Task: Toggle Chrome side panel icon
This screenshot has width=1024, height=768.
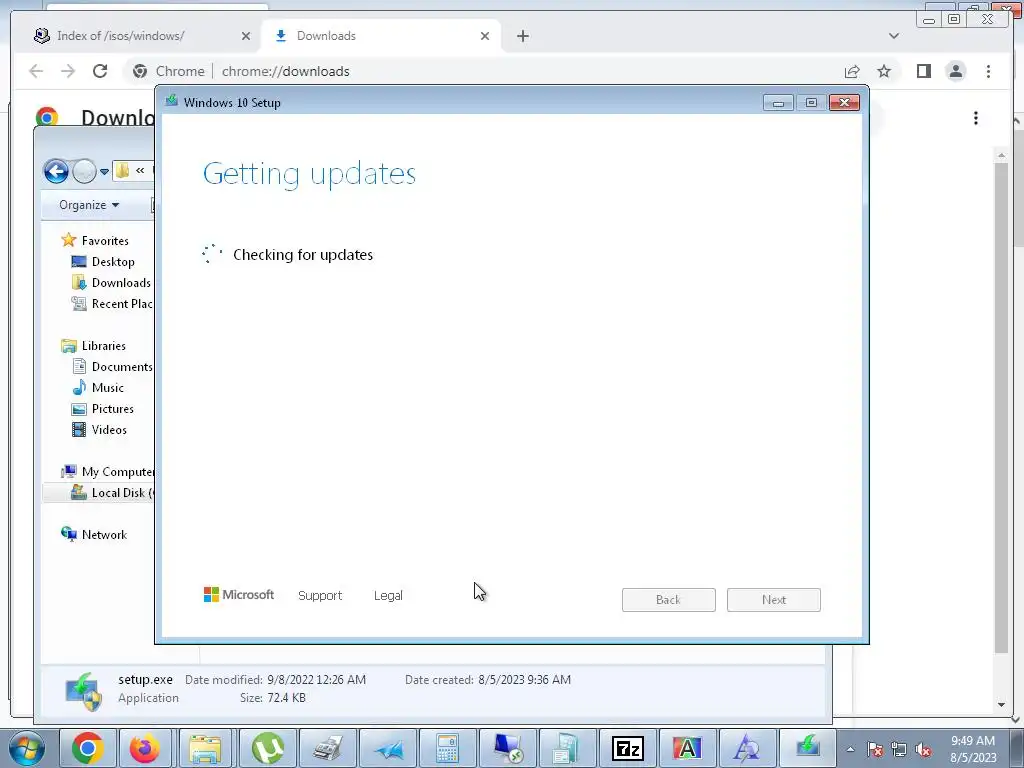Action: coord(923,71)
